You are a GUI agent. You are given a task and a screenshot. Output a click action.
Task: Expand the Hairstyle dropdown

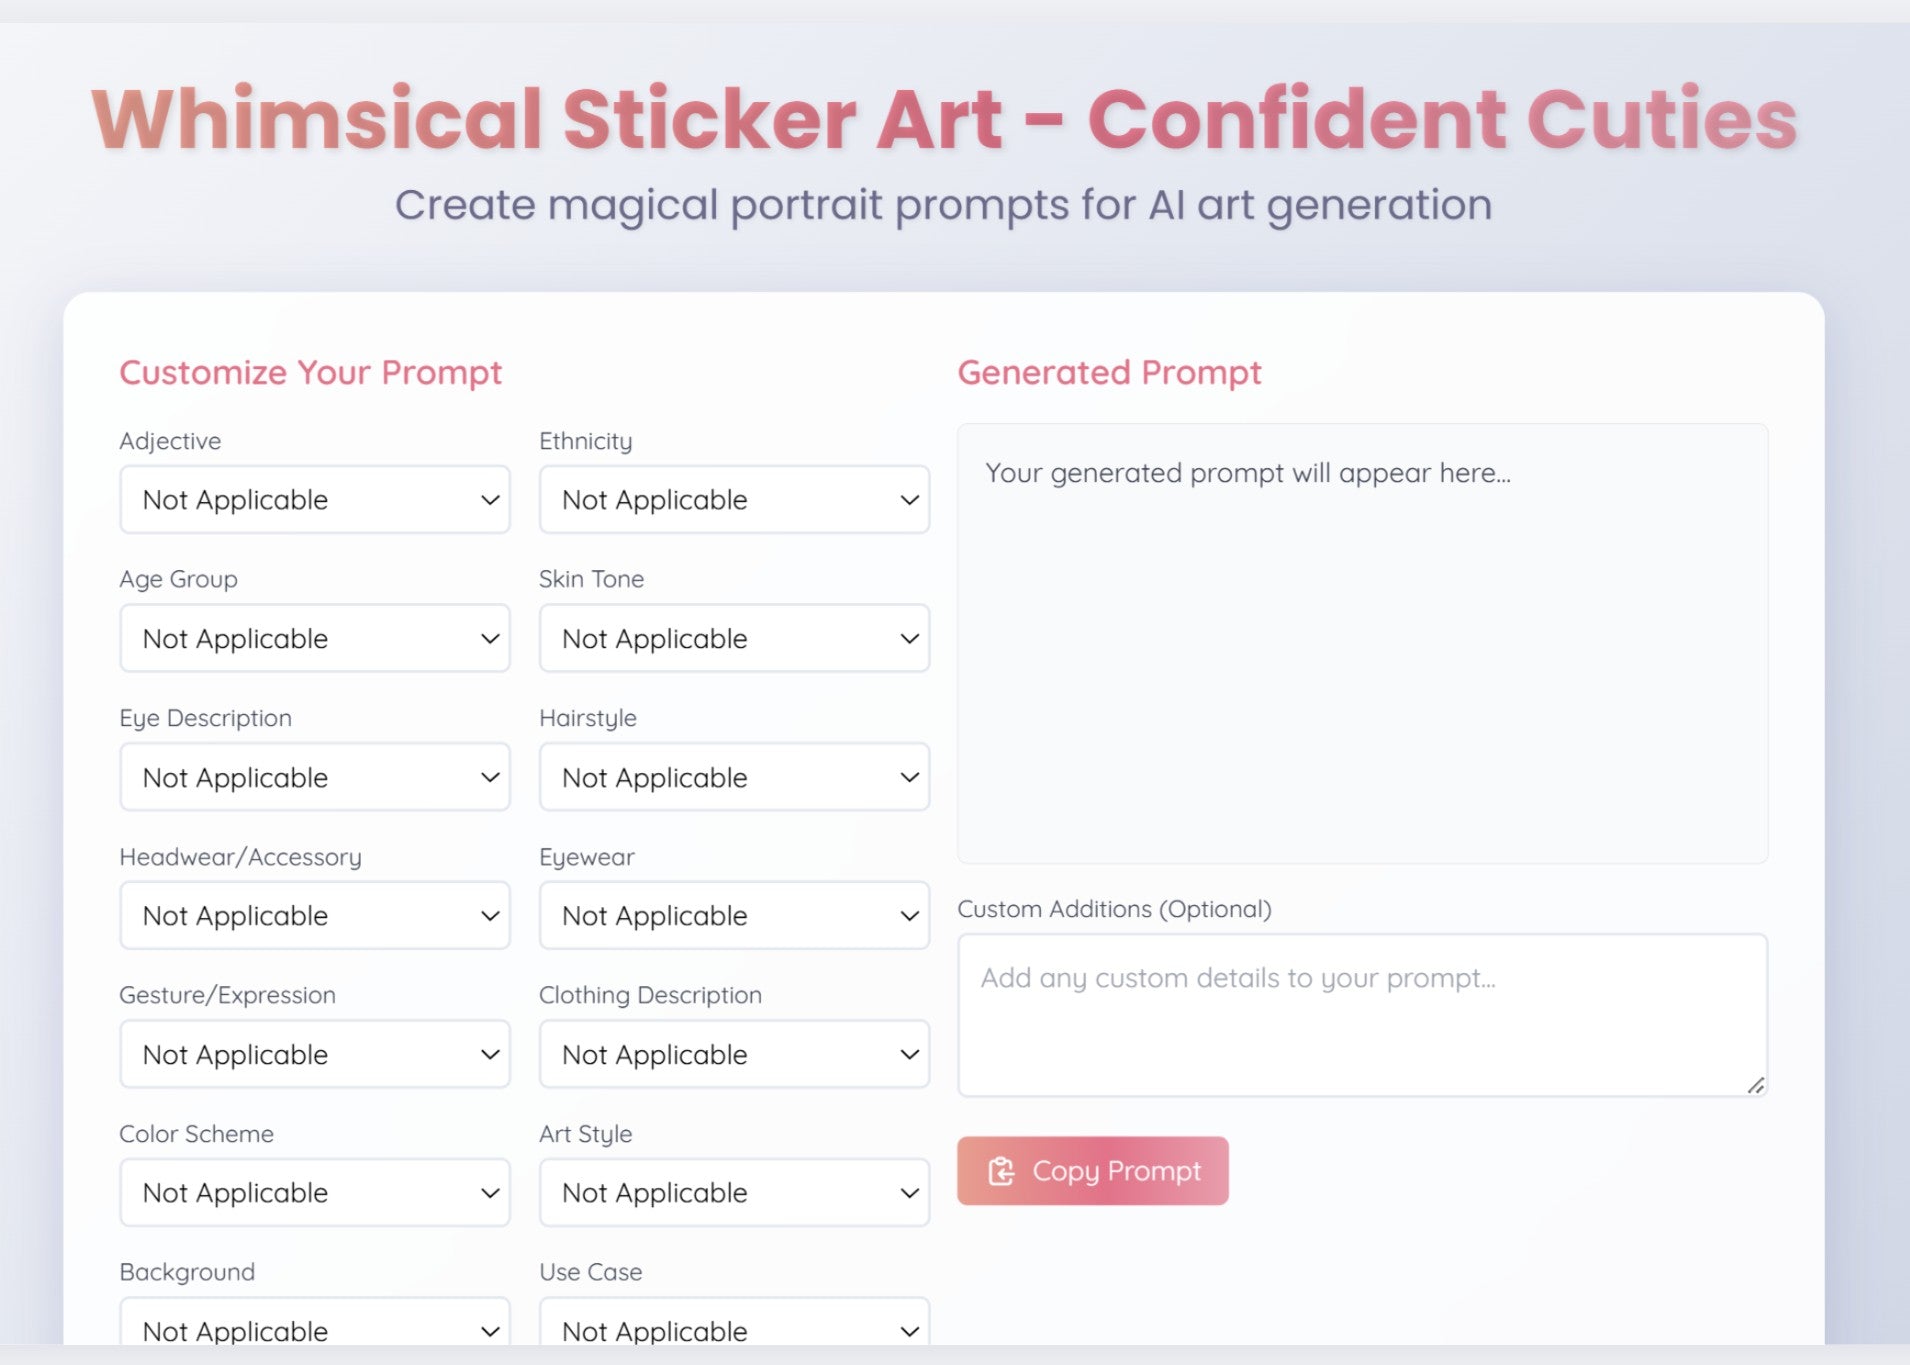point(734,778)
